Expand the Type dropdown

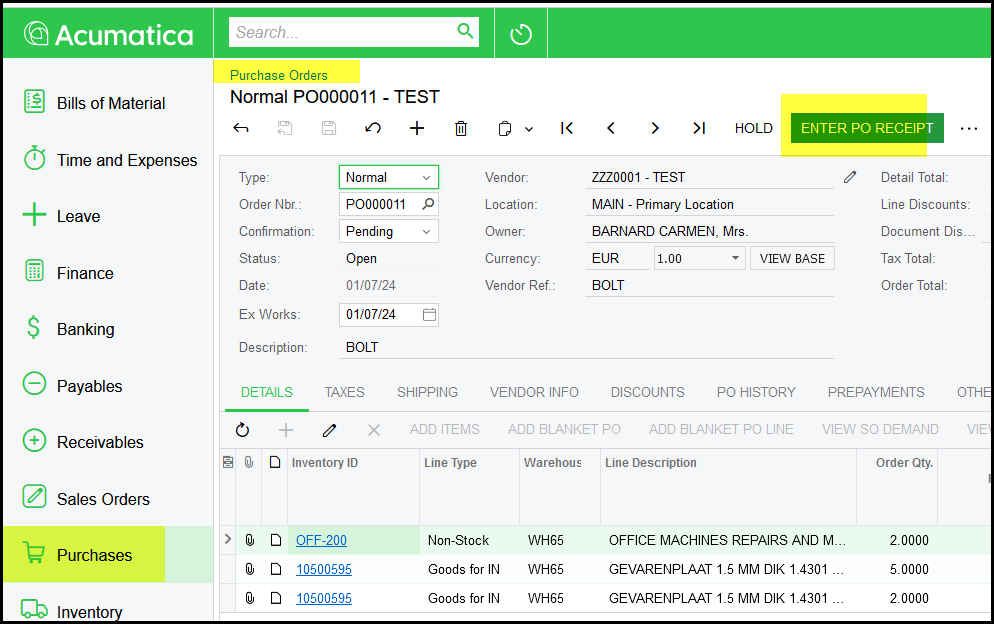[426, 178]
